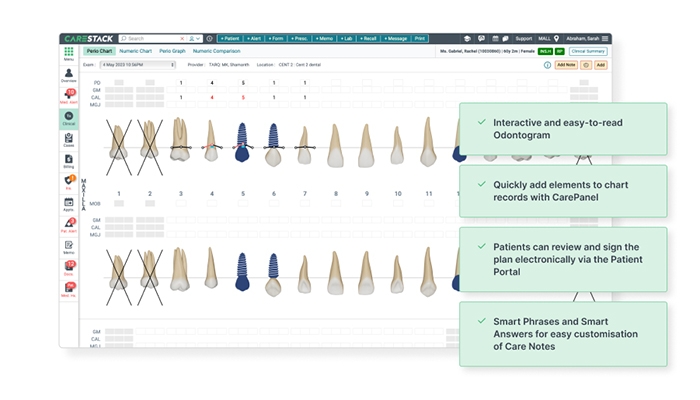Screen dimensions: 700x400
Task: Click the + Memo button
Action: point(324,38)
